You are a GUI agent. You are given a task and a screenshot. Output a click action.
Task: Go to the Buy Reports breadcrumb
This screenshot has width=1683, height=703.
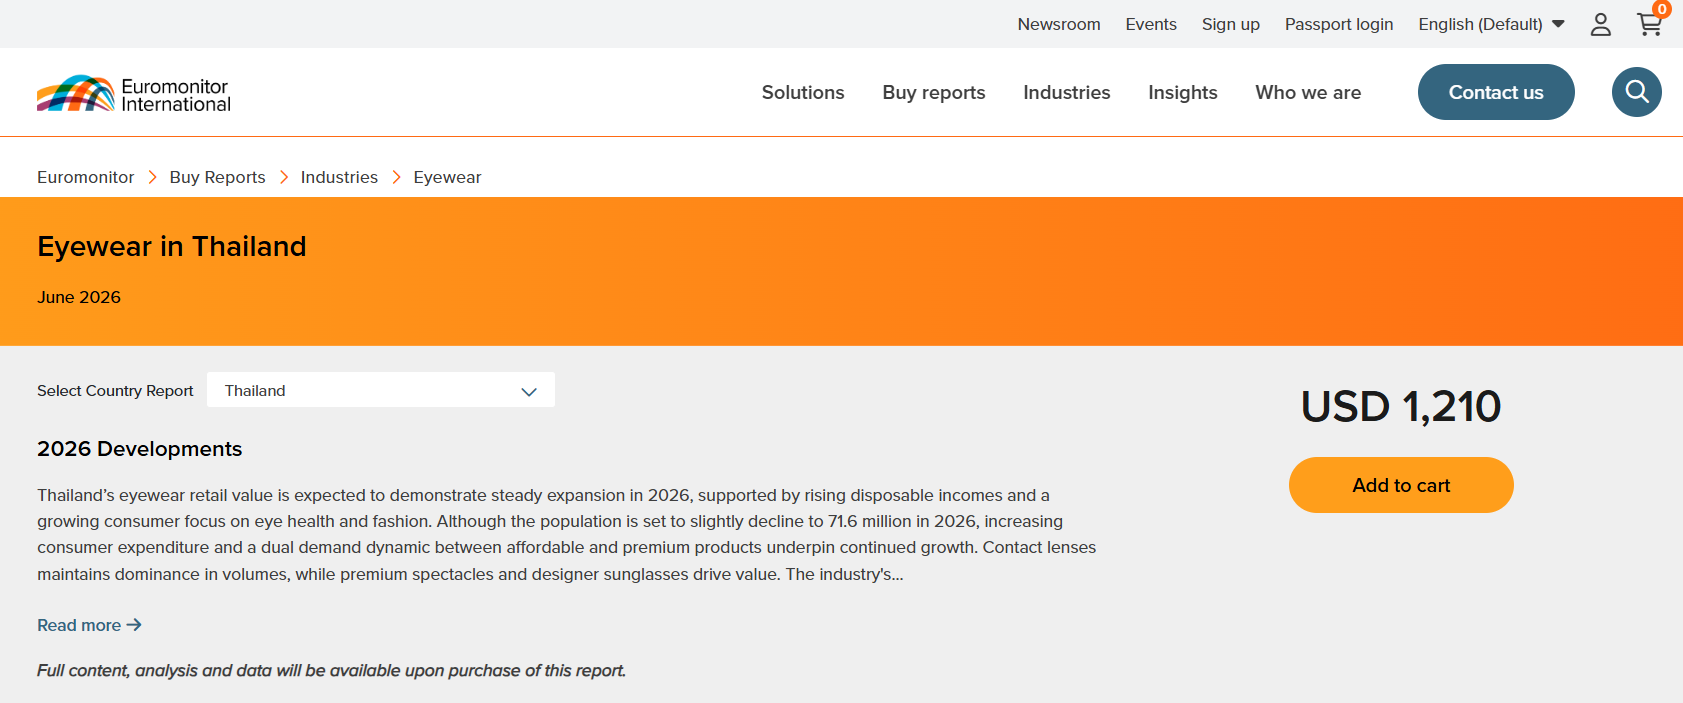point(217,177)
